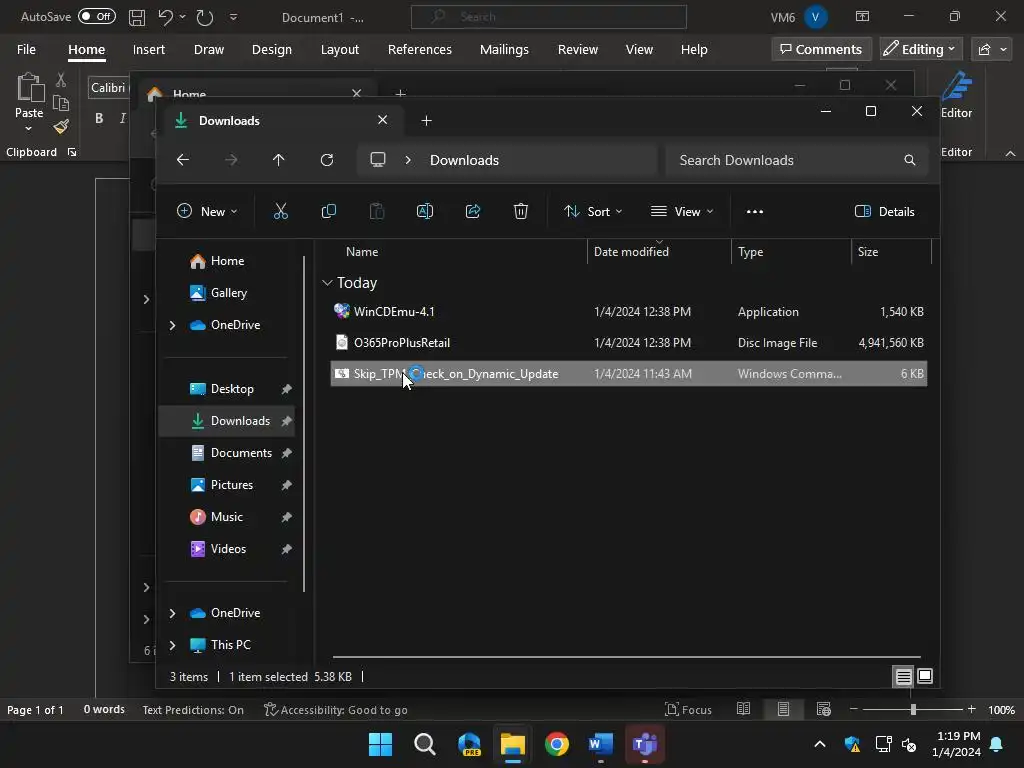
Task: Click the Copy icon in Explorer toolbar
Action: (x=328, y=212)
